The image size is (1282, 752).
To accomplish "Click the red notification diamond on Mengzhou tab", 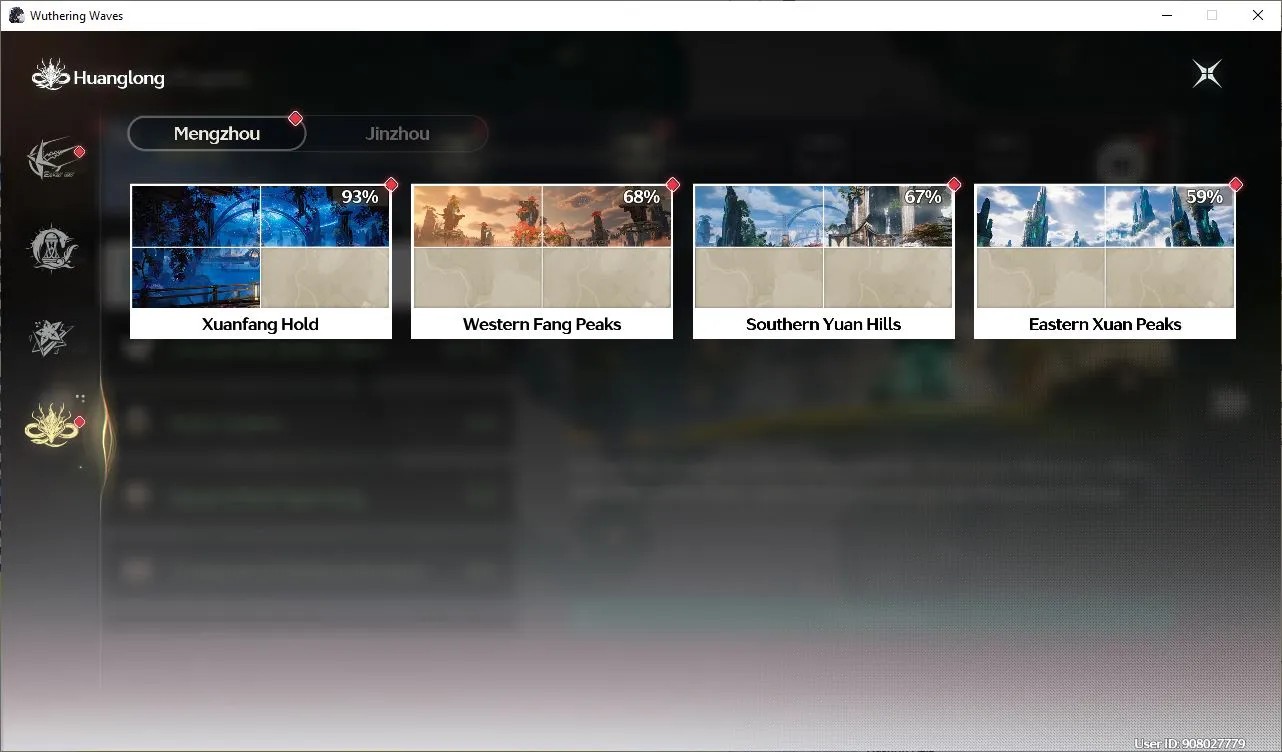I will [295, 118].
